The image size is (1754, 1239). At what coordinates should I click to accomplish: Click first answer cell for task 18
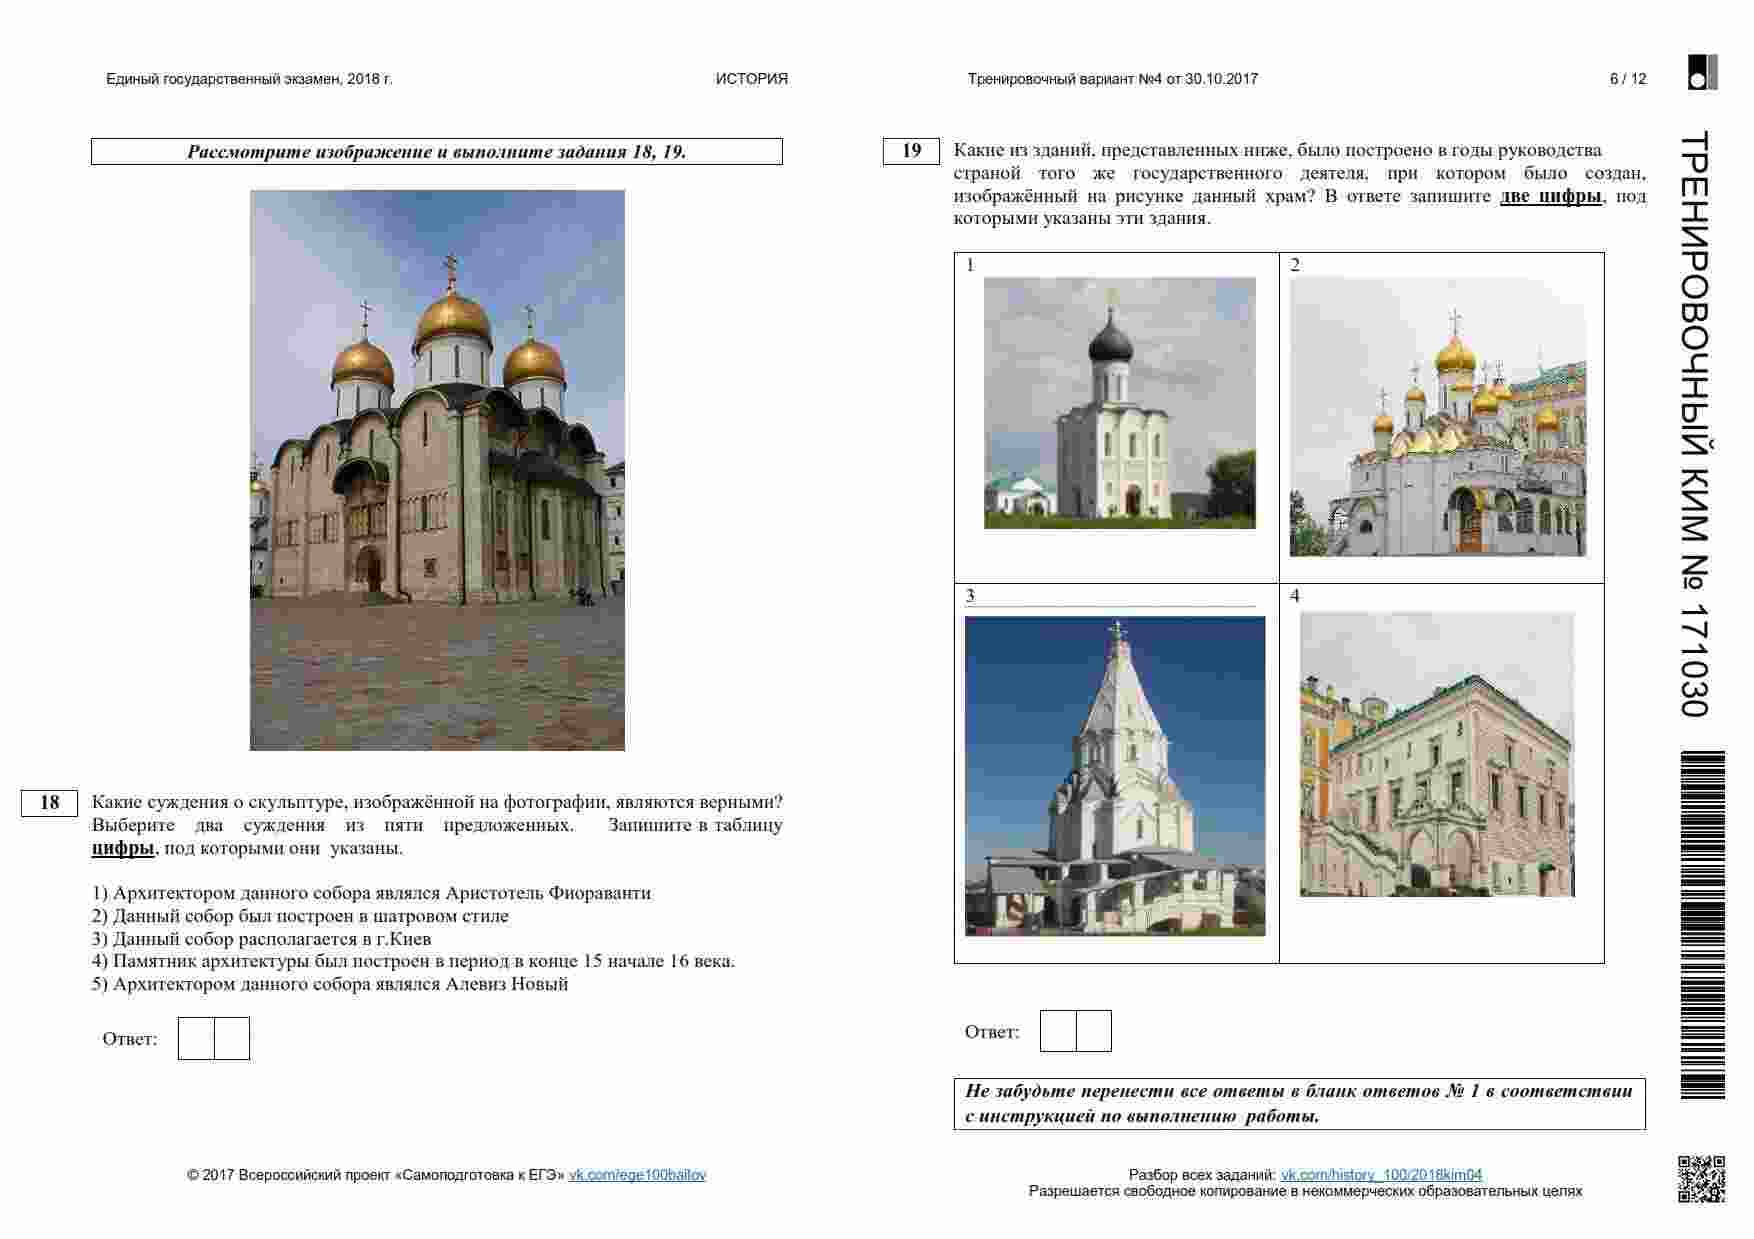(x=196, y=1038)
